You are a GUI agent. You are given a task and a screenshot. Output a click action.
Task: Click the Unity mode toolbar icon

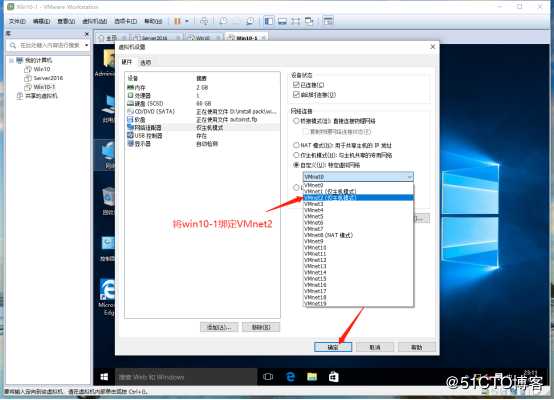point(309,21)
